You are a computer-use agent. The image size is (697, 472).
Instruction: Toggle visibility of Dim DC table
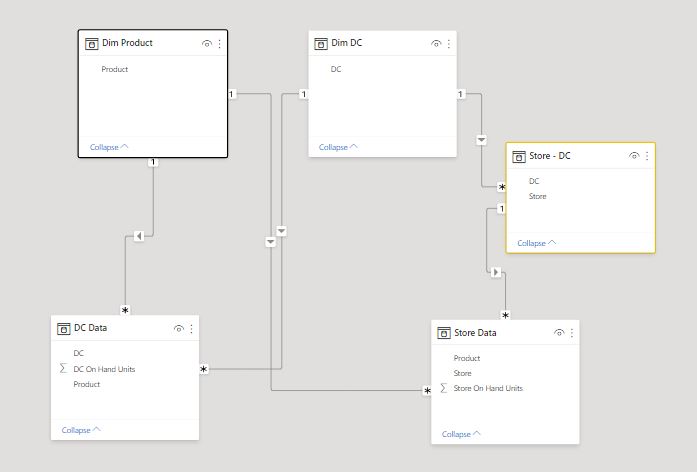[436, 44]
